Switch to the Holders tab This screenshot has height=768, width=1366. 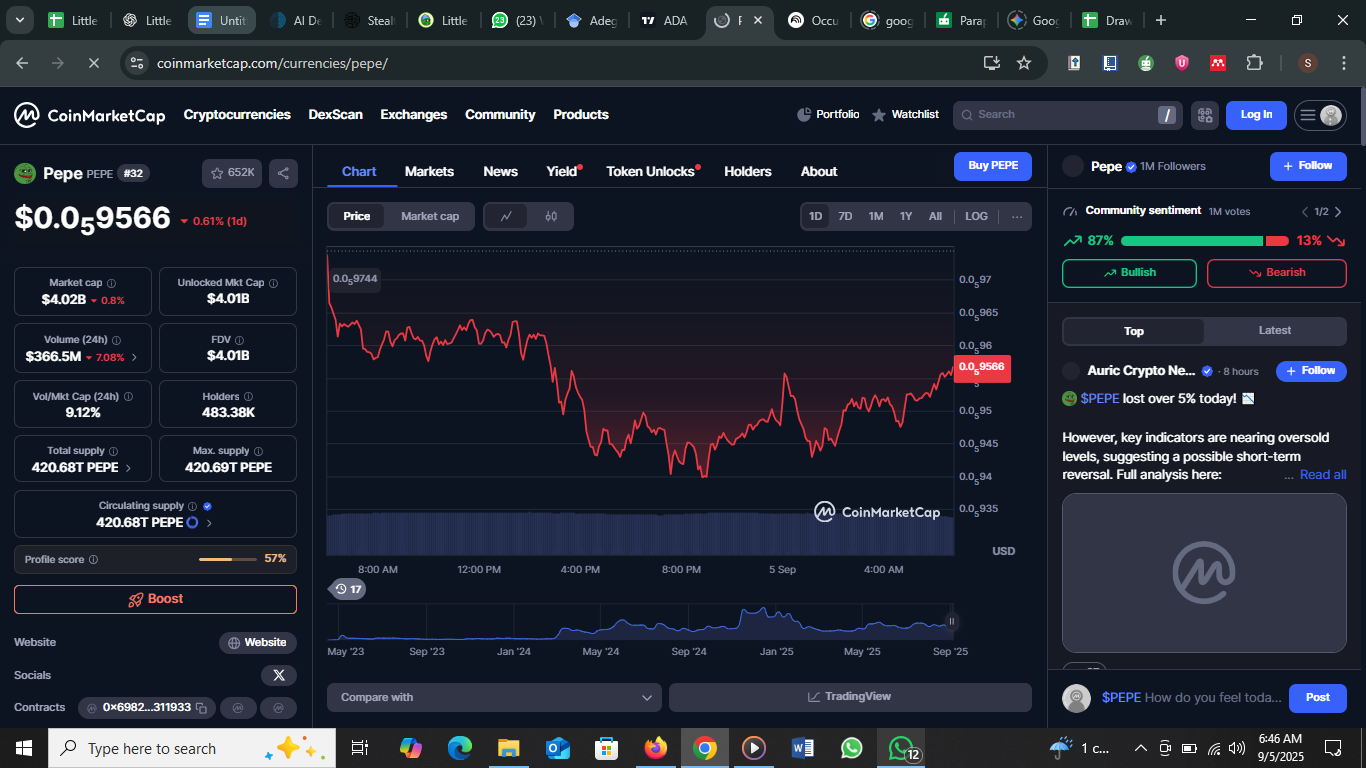(748, 172)
